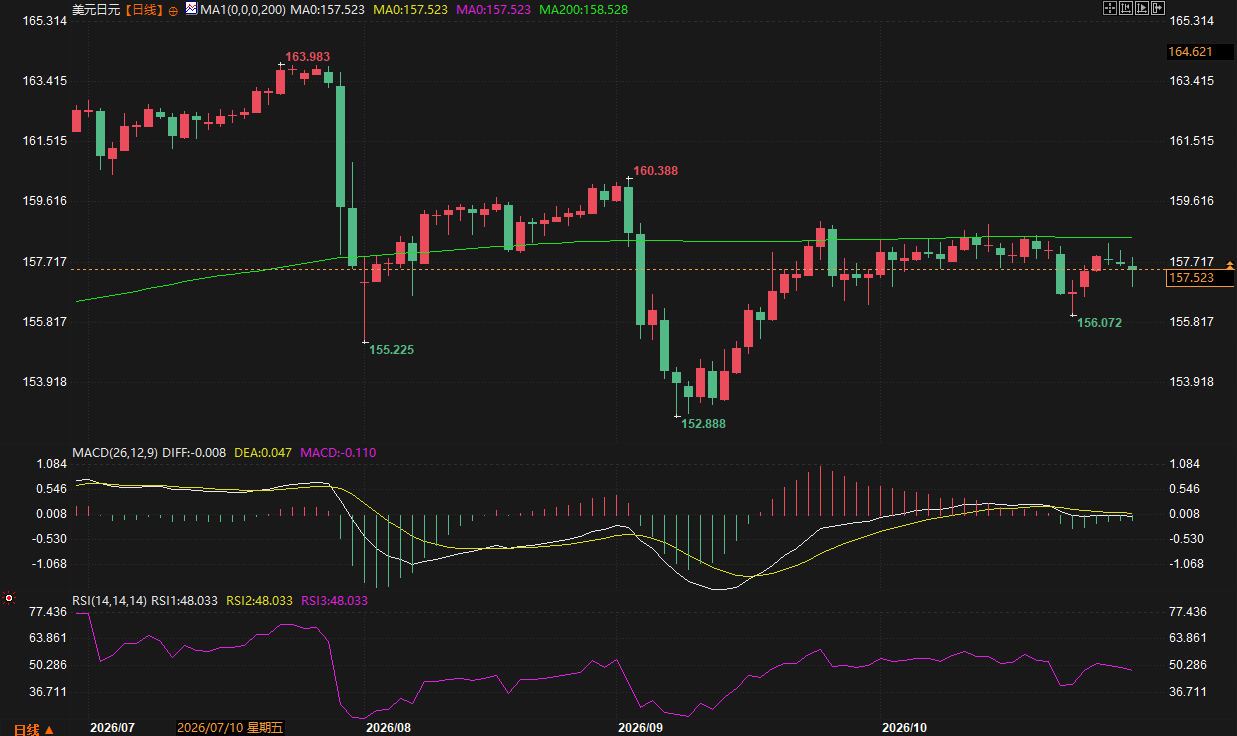Click the red sun-shaped icon near RSI

[9, 598]
